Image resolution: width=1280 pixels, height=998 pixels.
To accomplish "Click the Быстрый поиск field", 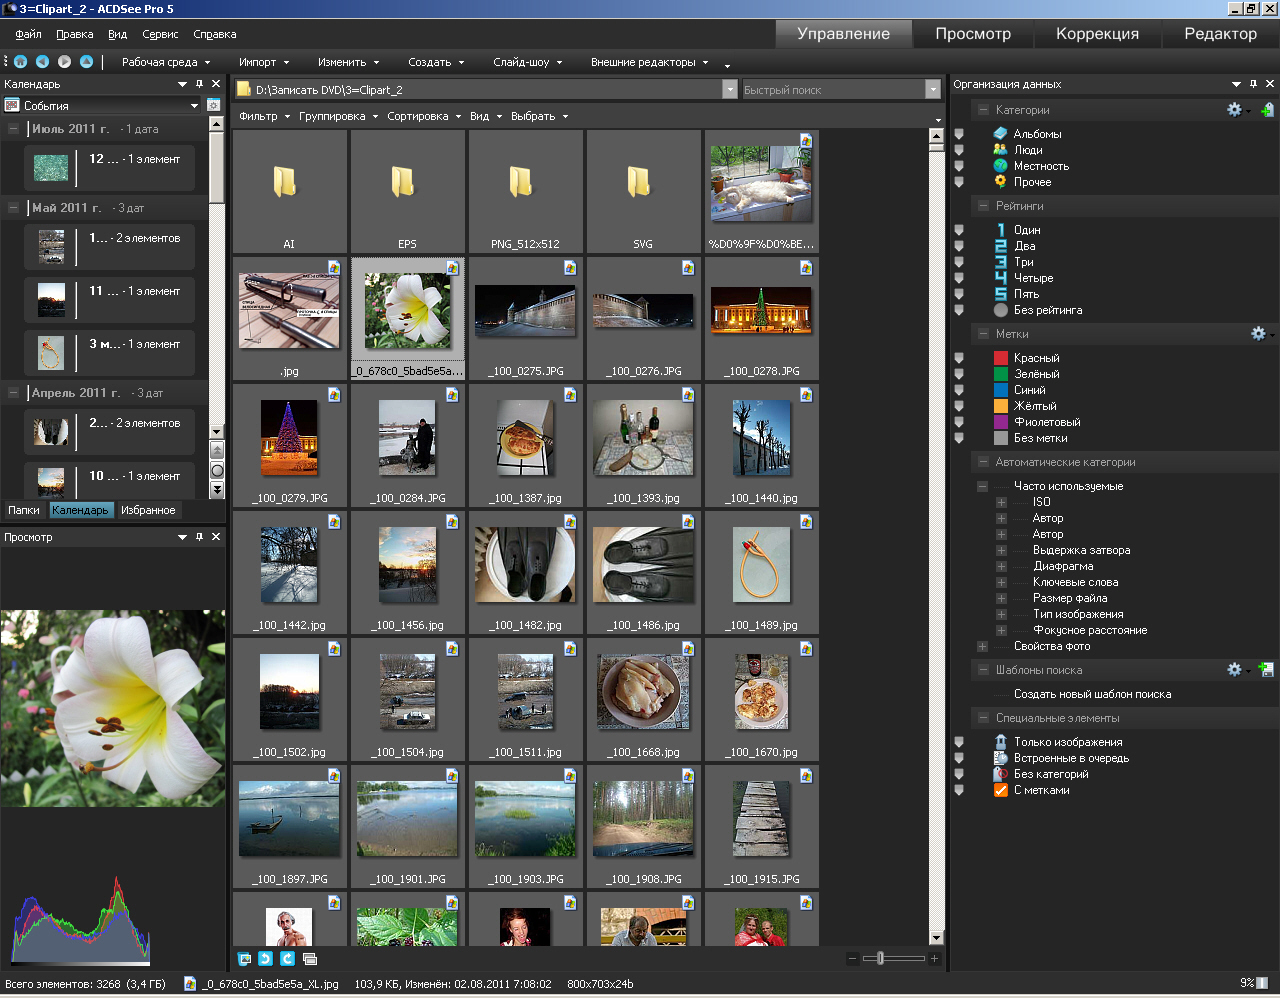I will click(833, 90).
